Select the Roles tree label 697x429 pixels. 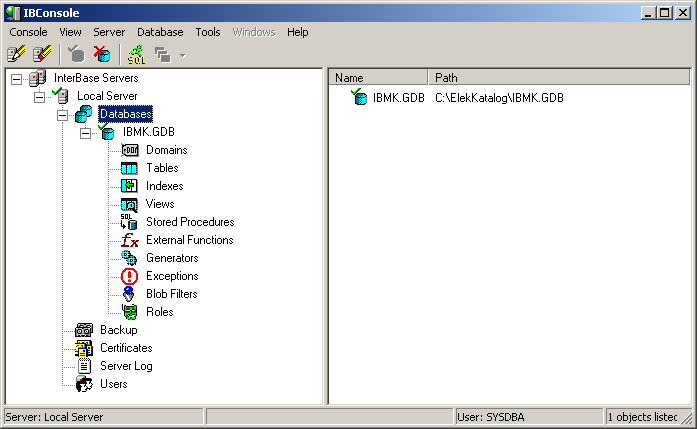160,312
